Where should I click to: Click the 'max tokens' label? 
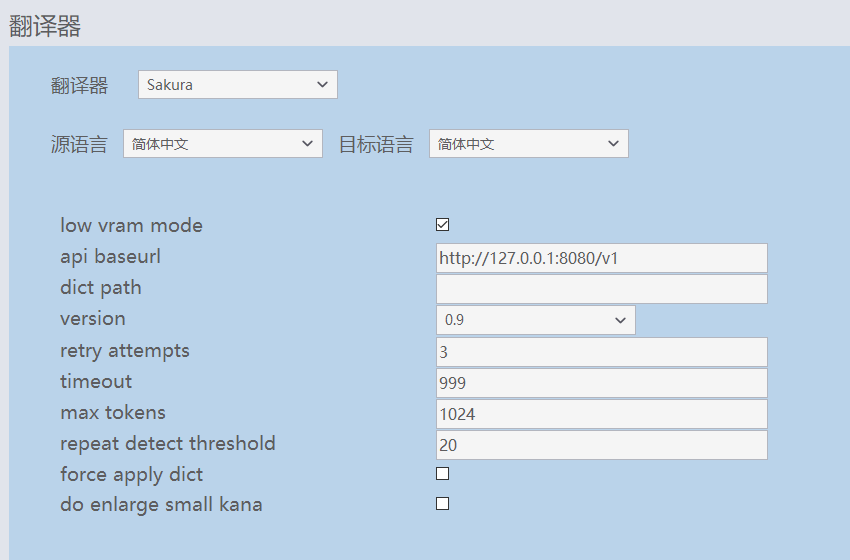113,413
